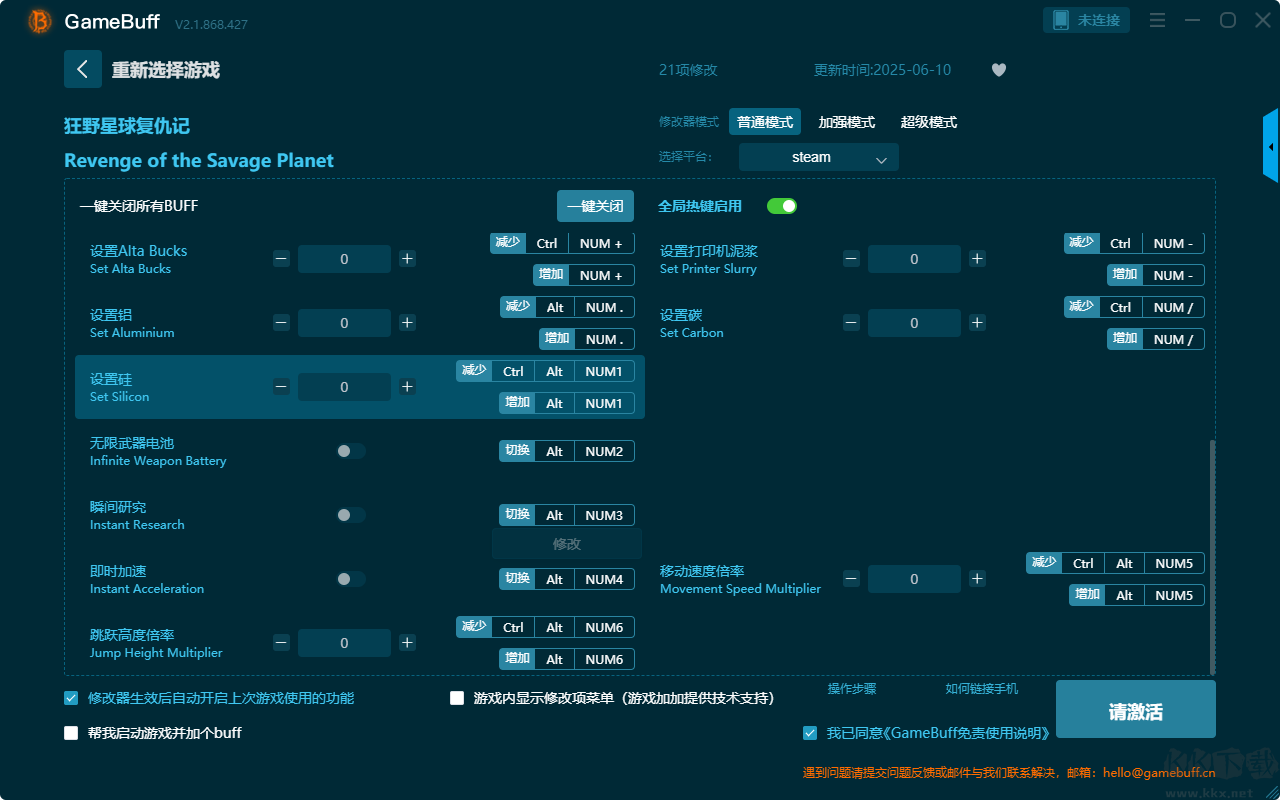Click the 修改 button under Instant Research

click(567, 544)
